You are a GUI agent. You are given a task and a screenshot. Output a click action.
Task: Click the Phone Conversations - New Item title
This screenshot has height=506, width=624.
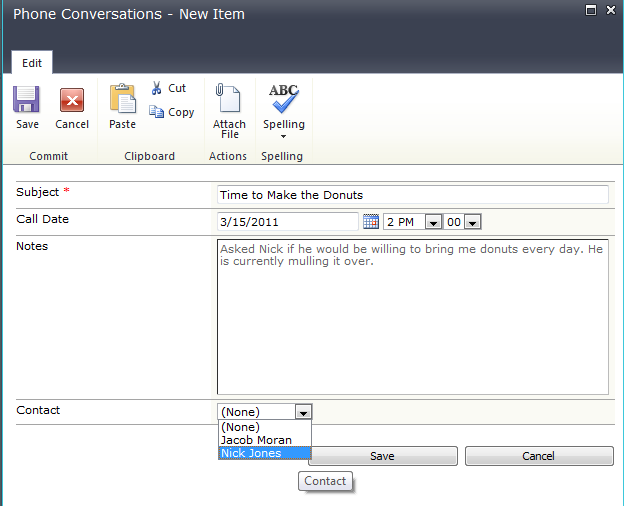pyautogui.click(x=129, y=14)
